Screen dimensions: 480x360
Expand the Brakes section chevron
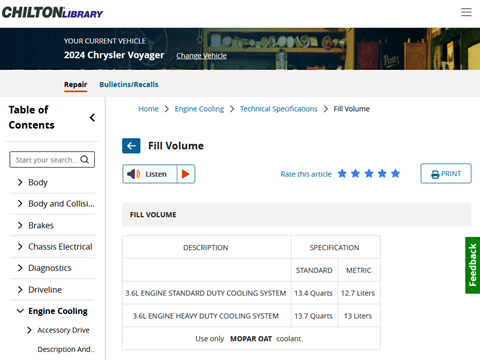click(x=20, y=225)
